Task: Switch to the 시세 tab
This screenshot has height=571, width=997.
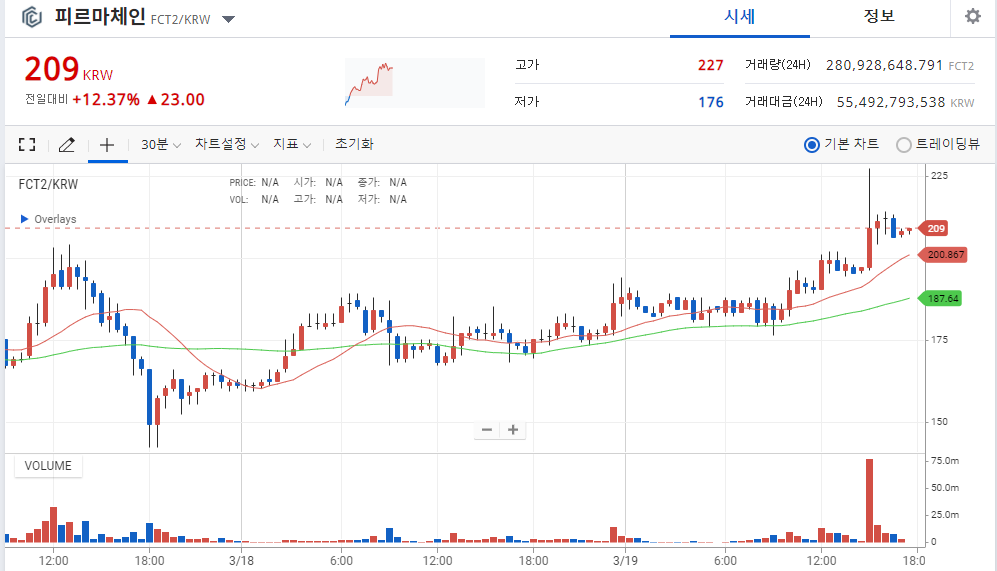Action: point(739,17)
